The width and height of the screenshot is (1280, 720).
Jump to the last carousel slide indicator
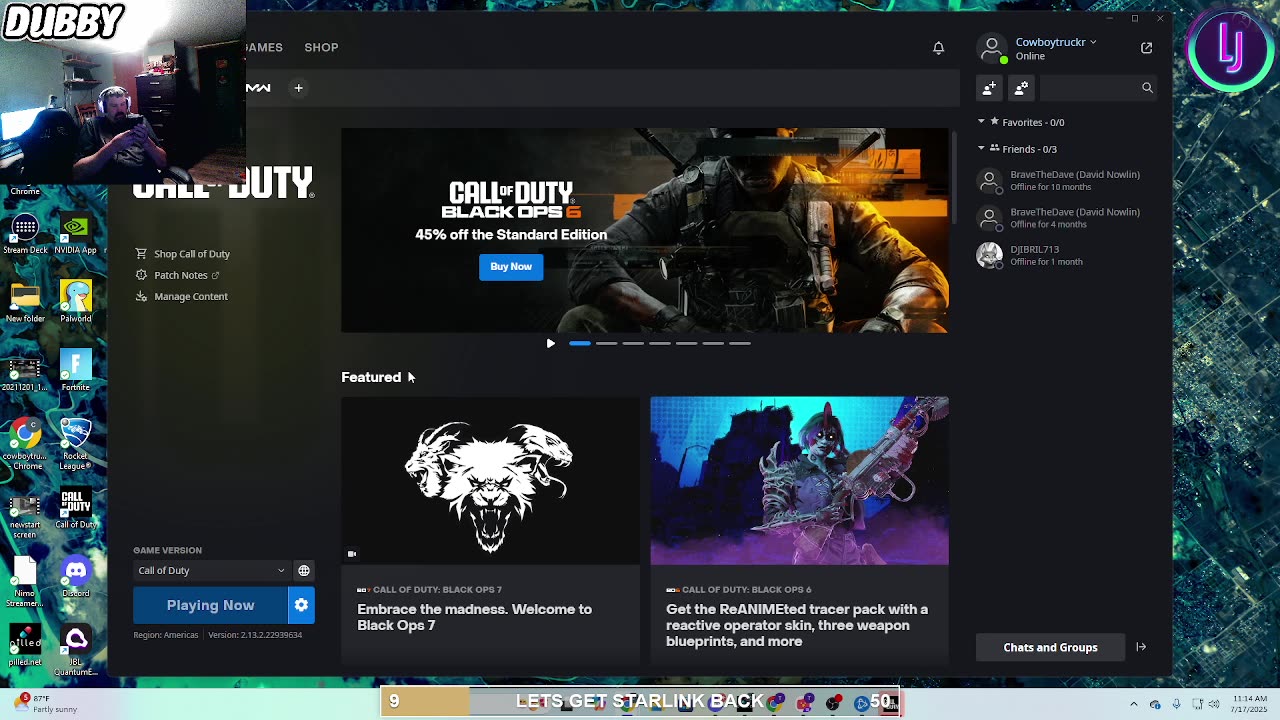coord(740,343)
